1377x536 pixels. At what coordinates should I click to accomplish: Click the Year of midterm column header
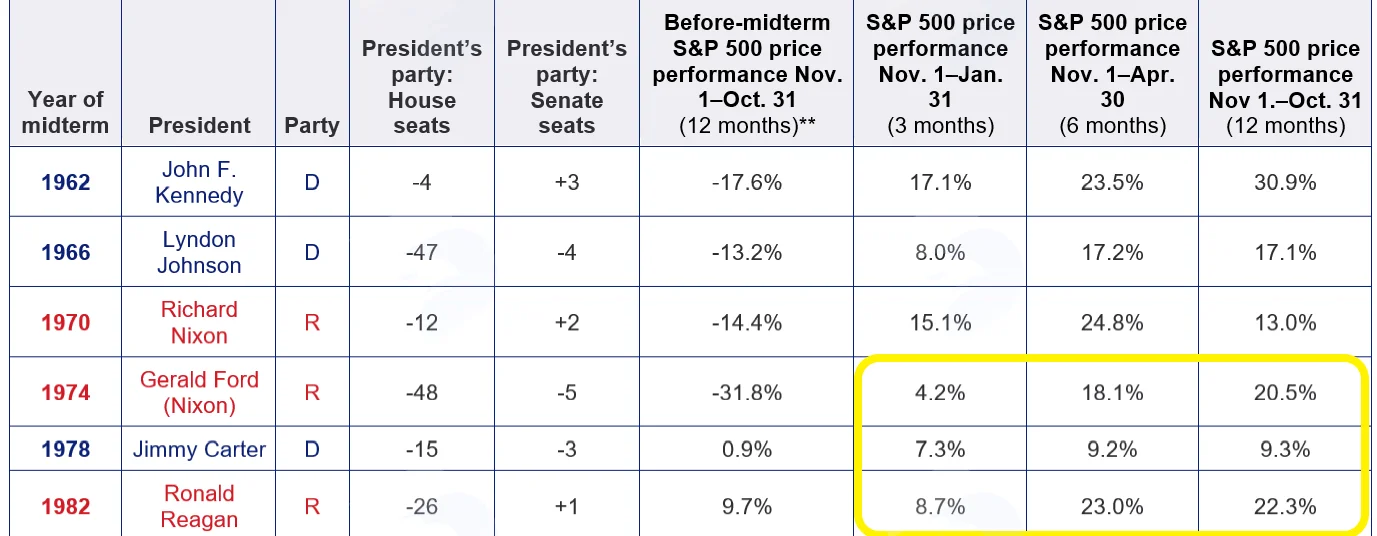65,112
